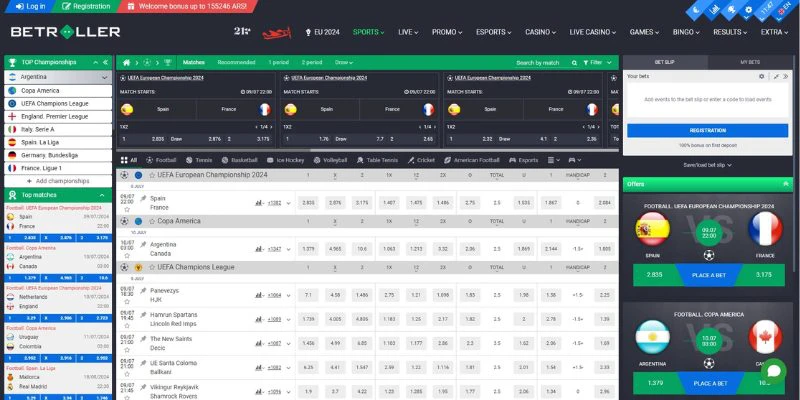
Task: Open the more-sports list dropdown
Action: [553, 160]
